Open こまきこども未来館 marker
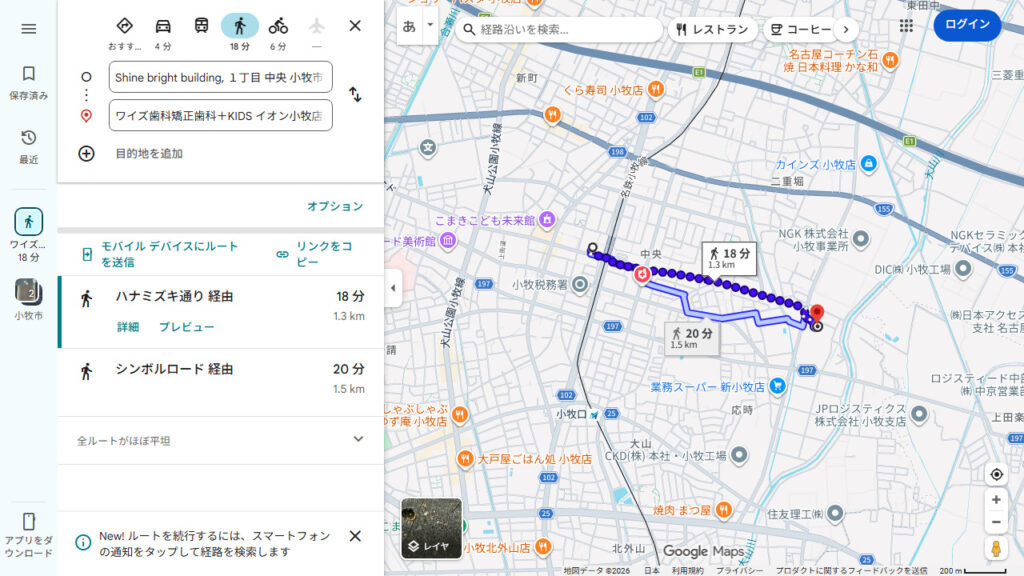The width and height of the screenshot is (1024, 576). click(x=547, y=219)
